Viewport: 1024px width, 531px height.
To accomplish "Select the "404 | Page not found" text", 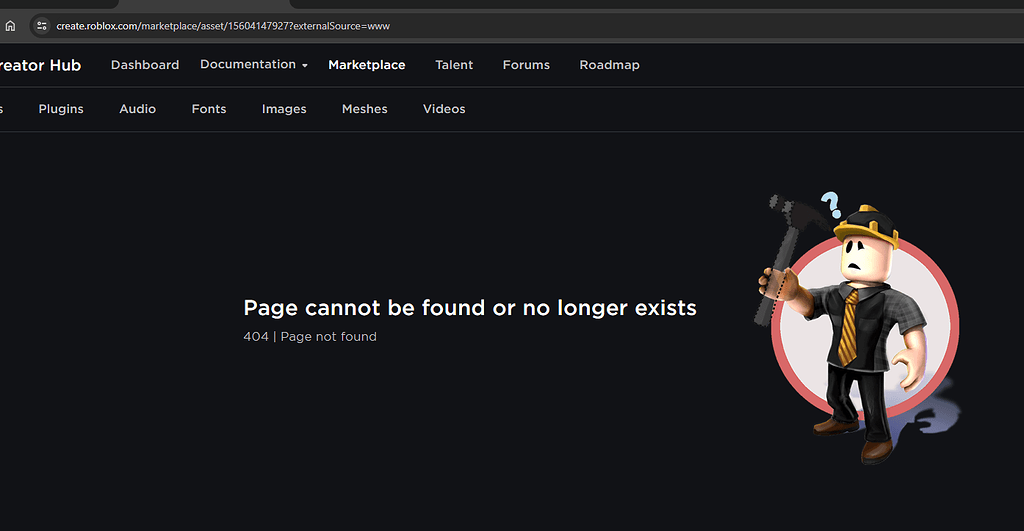I will (310, 336).
